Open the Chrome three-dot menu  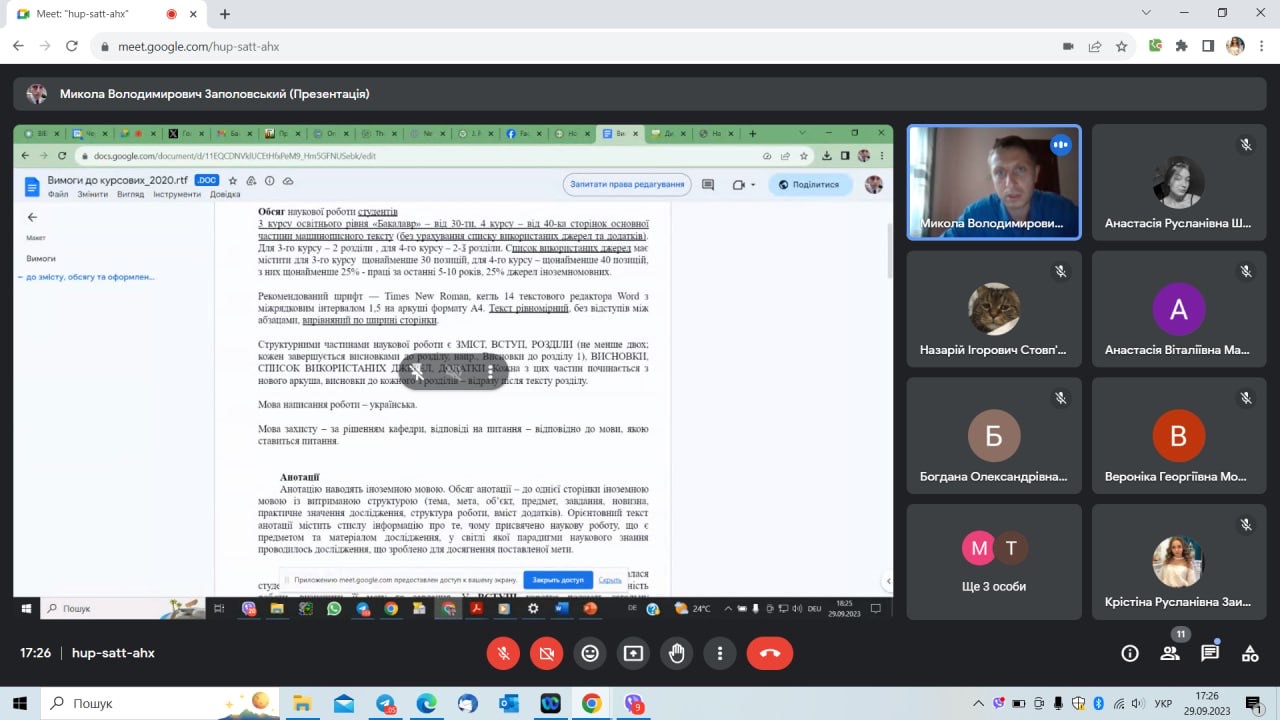coord(1261,46)
